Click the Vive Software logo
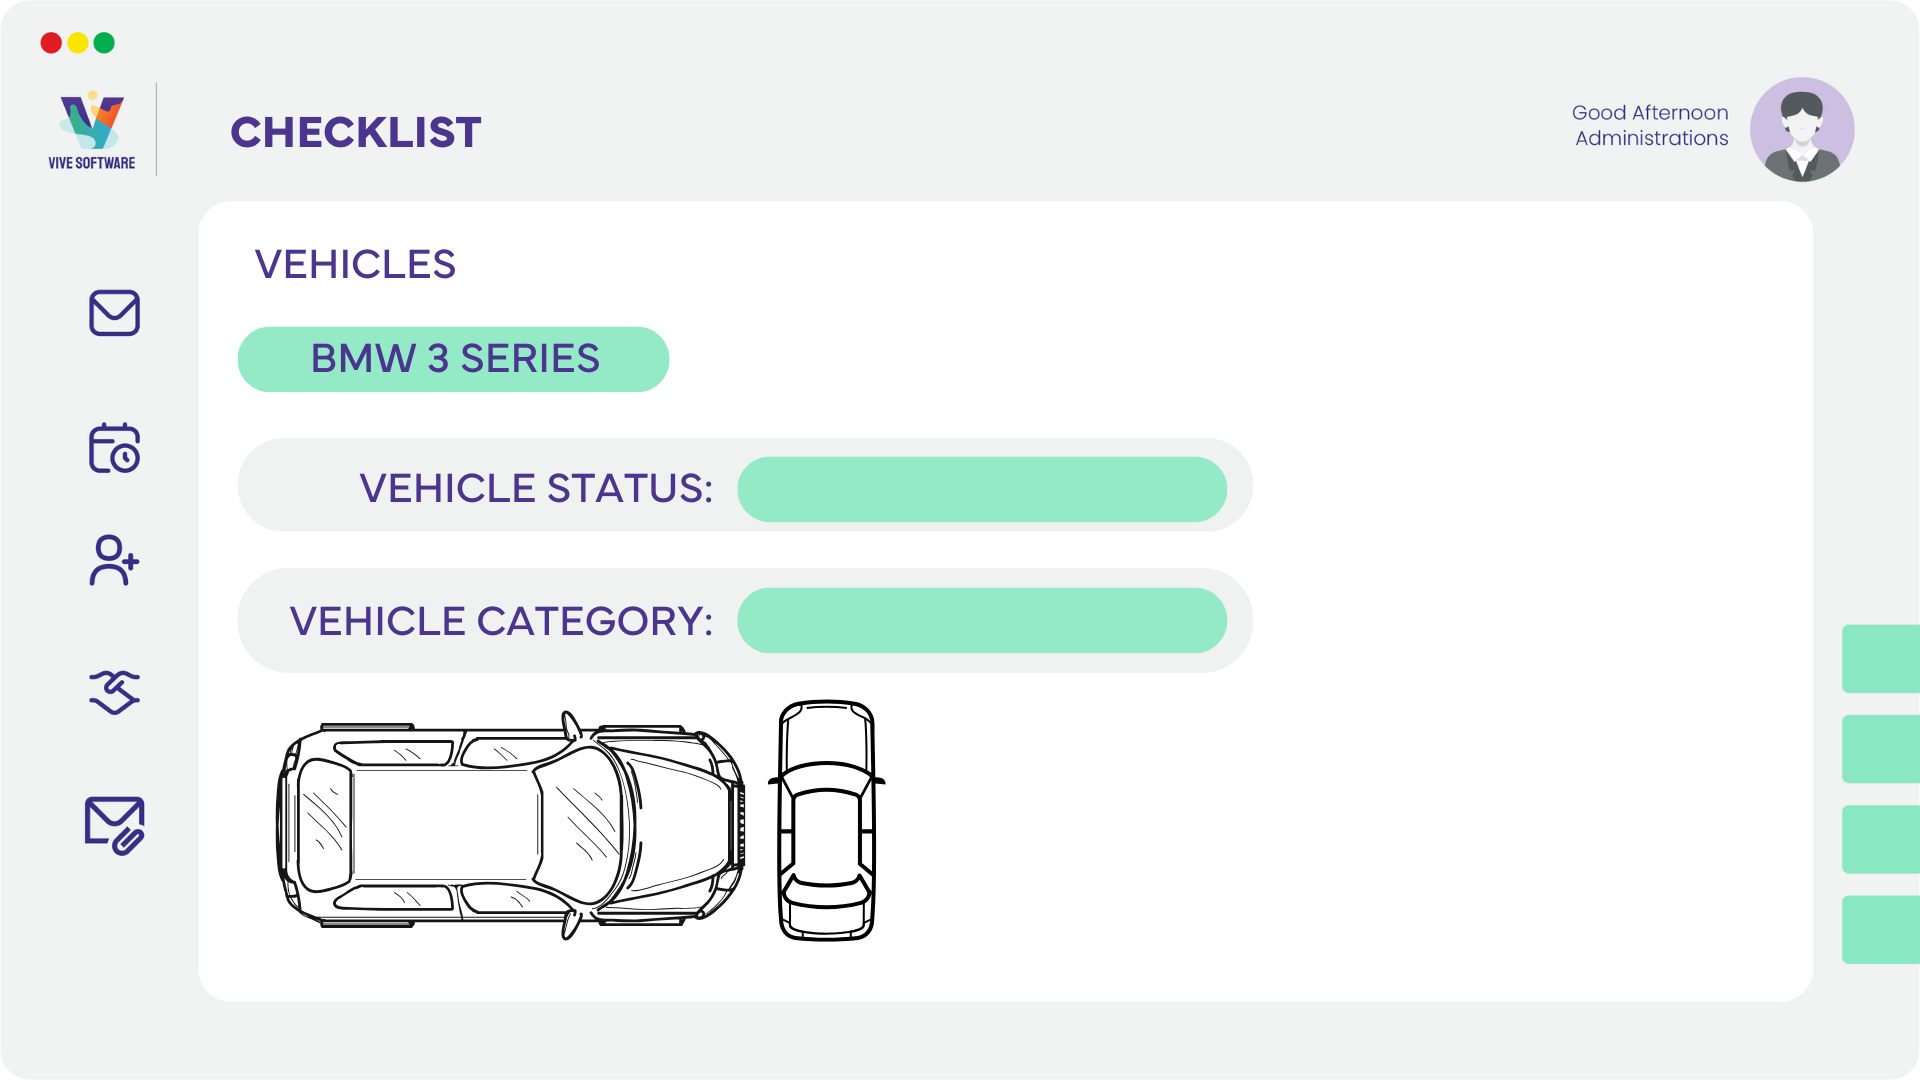This screenshot has height=1080, width=1920. [x=92, y=131]
